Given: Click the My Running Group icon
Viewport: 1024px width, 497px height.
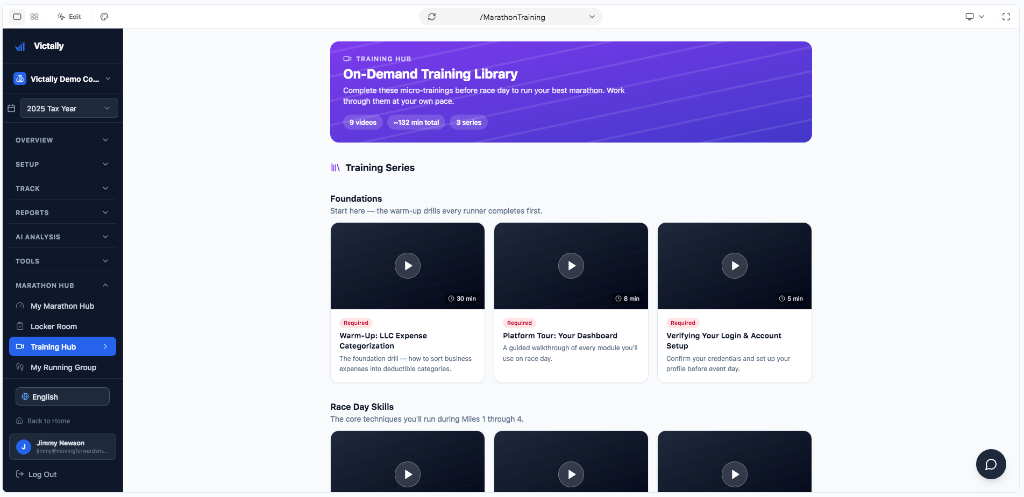Looking at the screenshot, I should tap(20, 368).
